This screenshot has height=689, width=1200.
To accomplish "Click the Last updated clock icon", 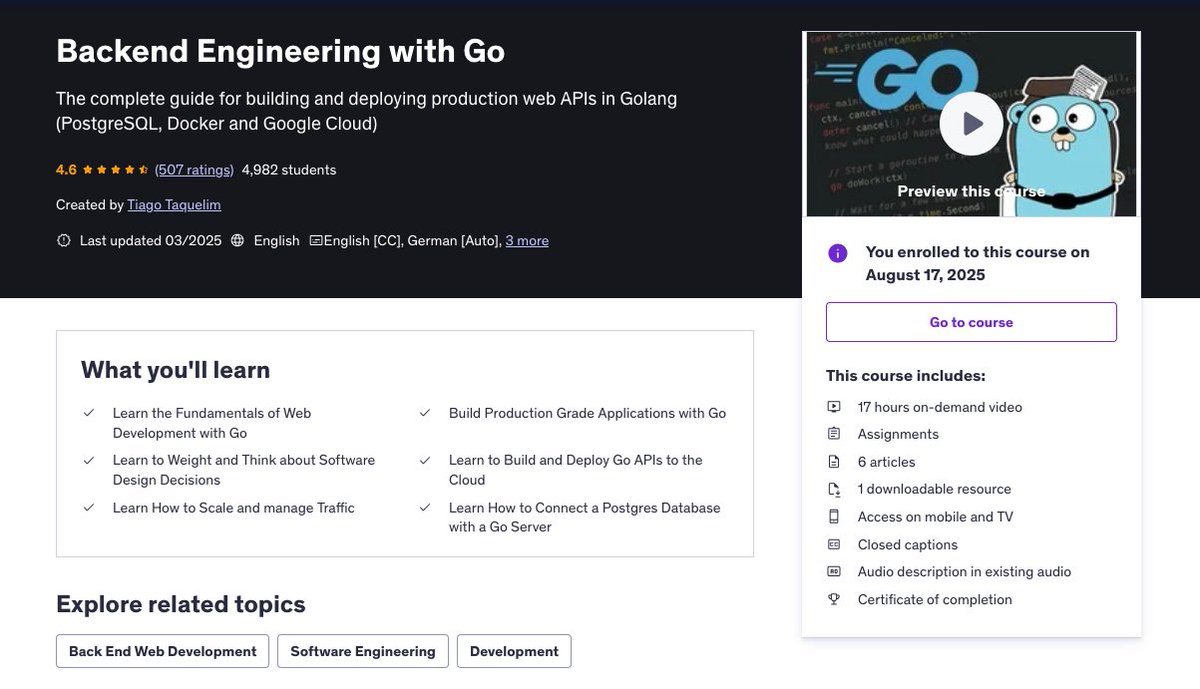I will coord(64,241).
